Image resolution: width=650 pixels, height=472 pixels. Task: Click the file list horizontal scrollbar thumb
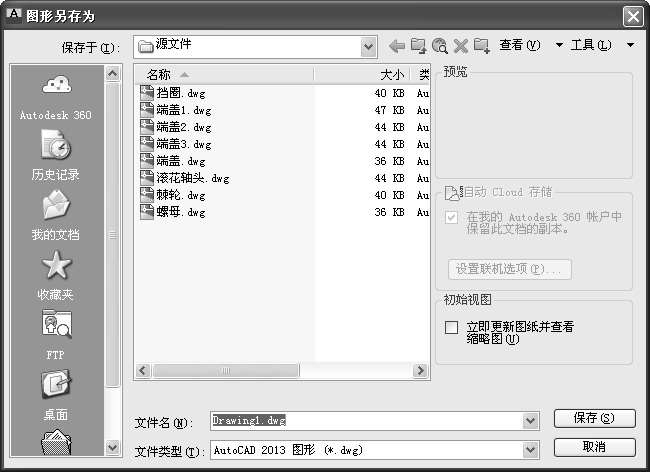pyautogui.click(x=226, y=370)
